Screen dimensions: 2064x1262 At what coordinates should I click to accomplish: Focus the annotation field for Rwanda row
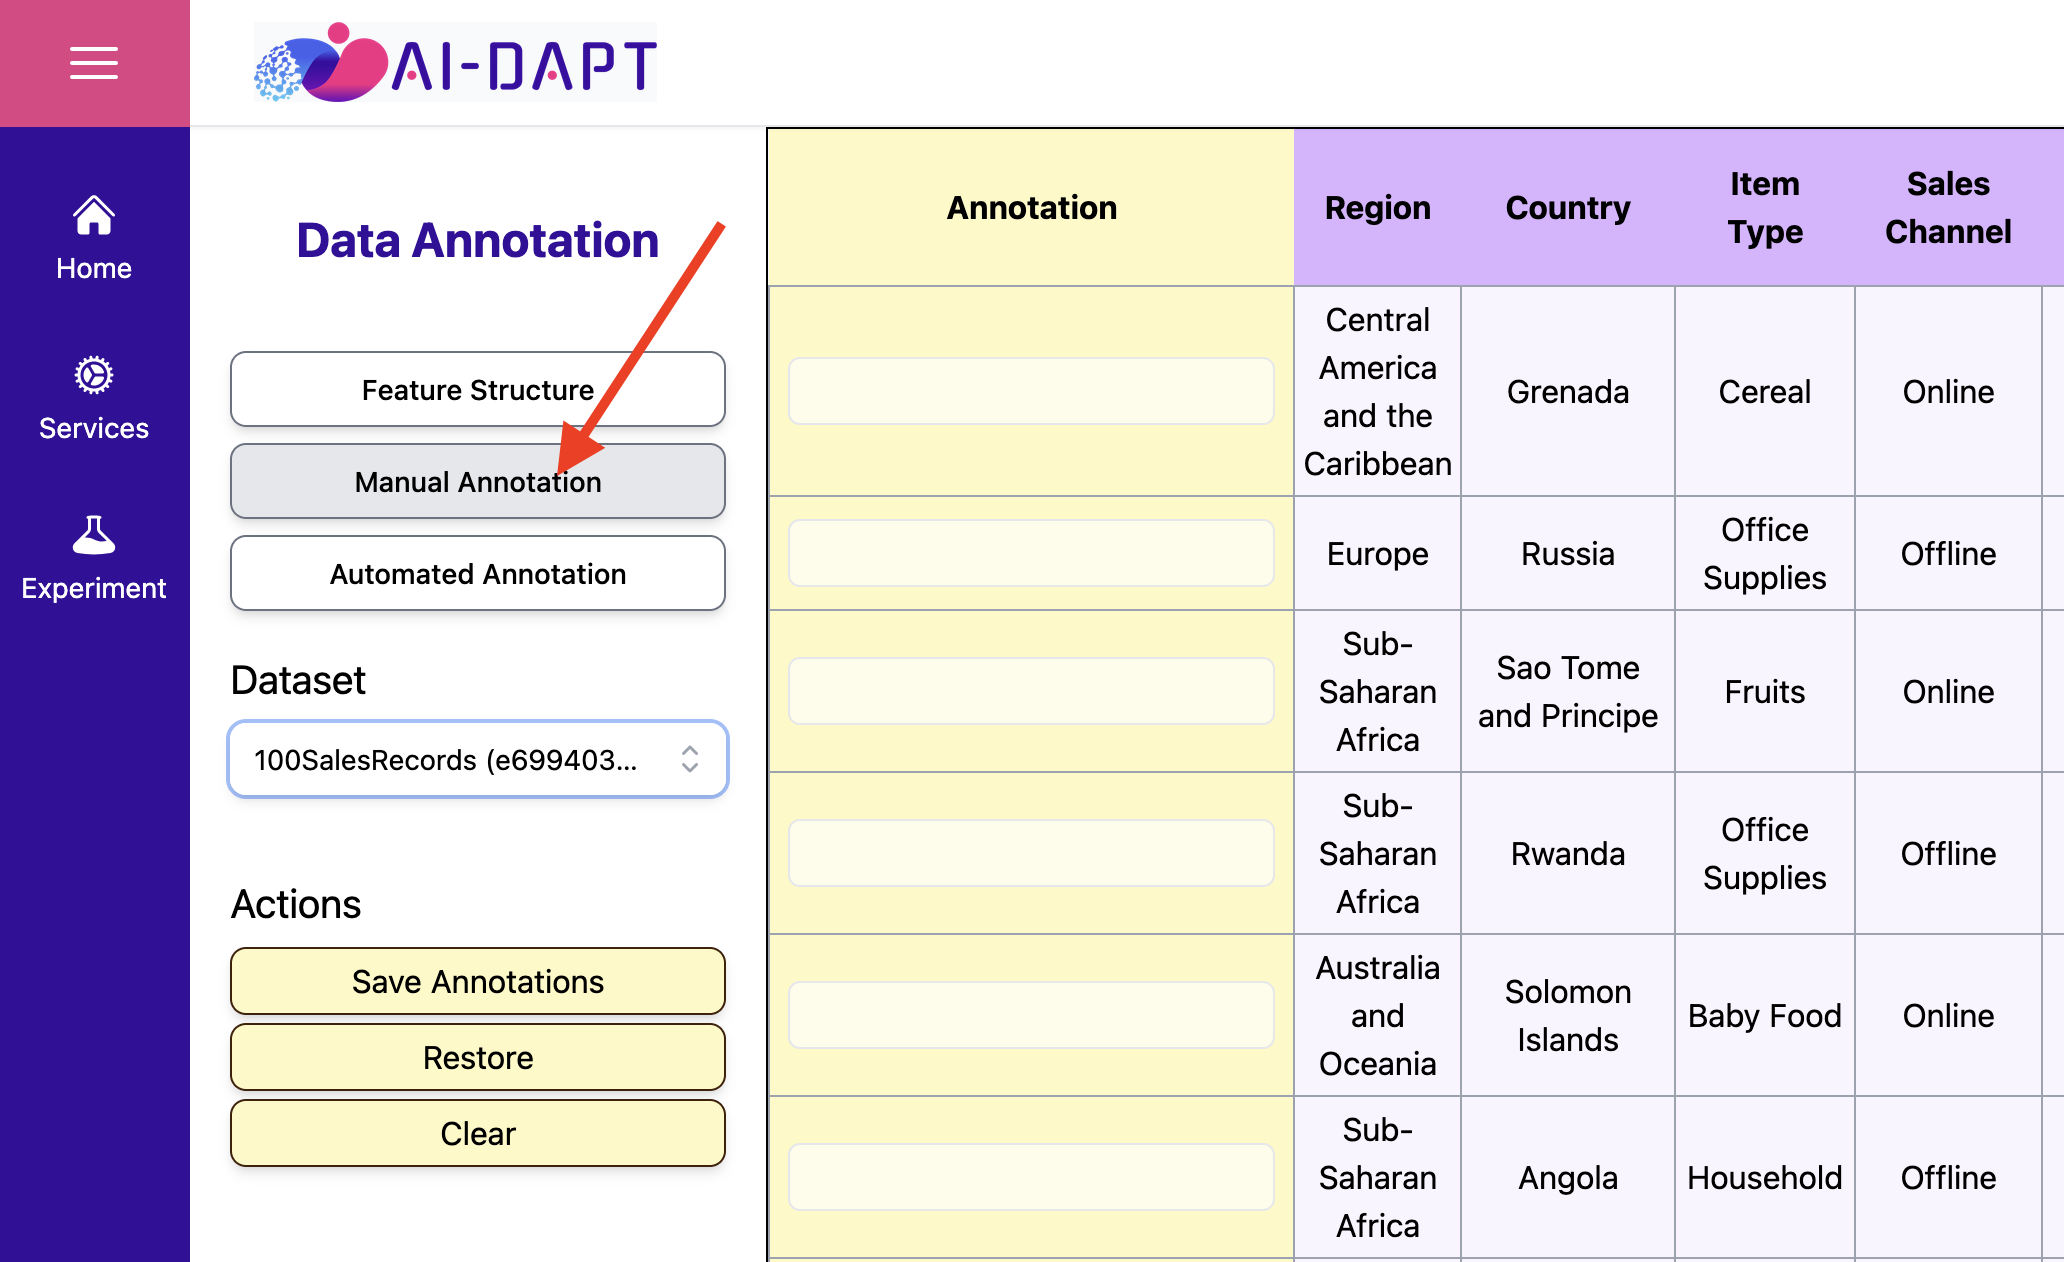tap(1031, 853)
